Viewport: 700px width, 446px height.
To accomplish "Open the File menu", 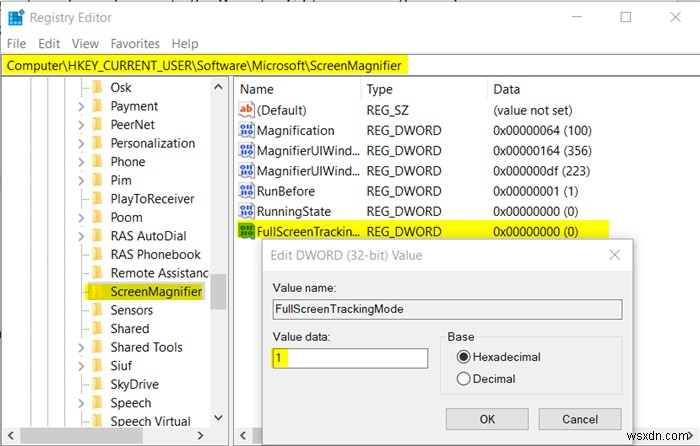I will tap(17, 44).
